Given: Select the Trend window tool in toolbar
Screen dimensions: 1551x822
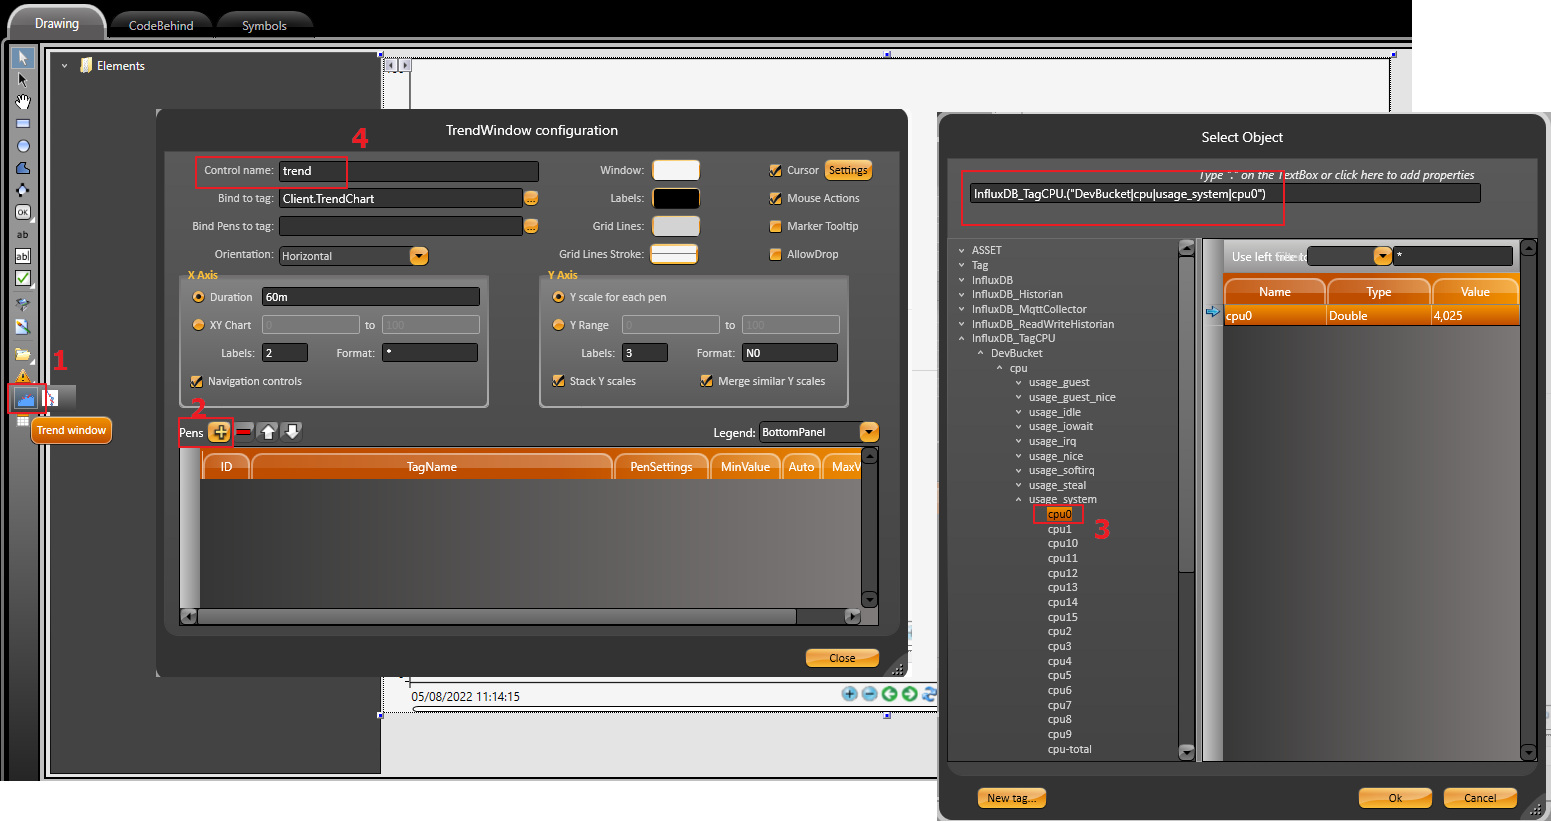Looking at the screenshot, I should (24, 399).
